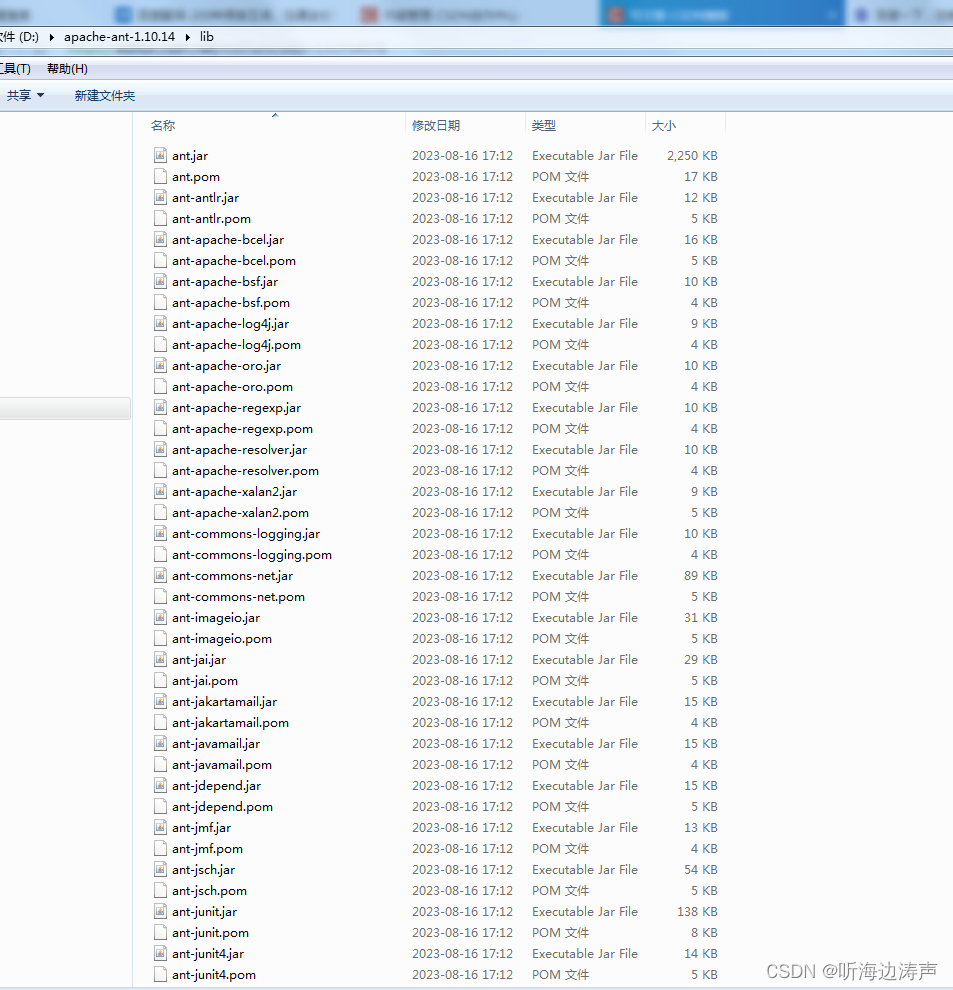Select the ant-apache-regexp.pom file name
The width and height of the screenshot is (953, 990).
tap(243, 429)
